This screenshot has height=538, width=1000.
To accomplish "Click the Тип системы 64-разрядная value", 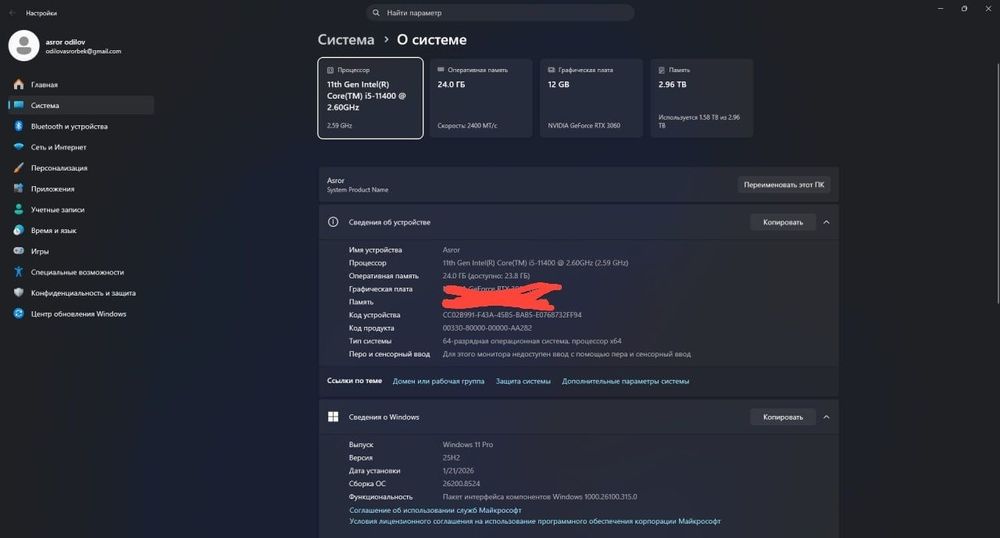I will point(532,341).
